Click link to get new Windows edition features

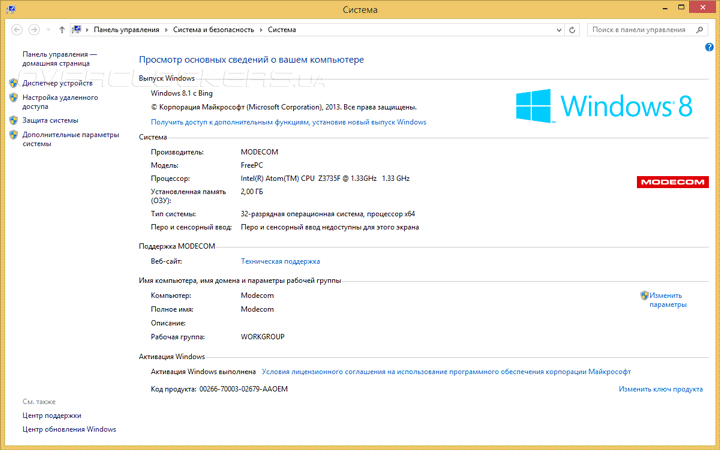point(288,122)
